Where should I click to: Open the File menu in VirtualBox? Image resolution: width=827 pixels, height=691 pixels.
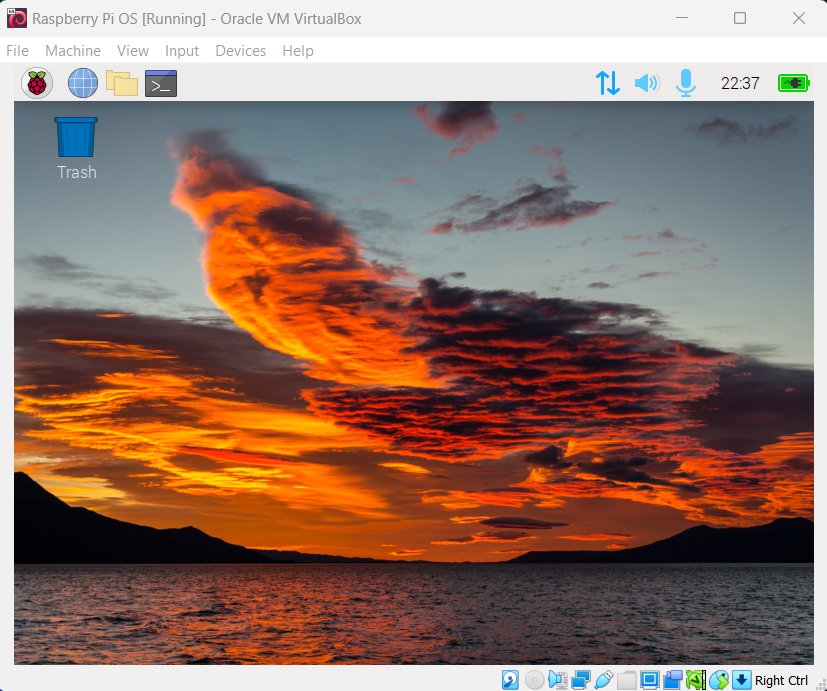pyautogui.click(x=17, y=51)
